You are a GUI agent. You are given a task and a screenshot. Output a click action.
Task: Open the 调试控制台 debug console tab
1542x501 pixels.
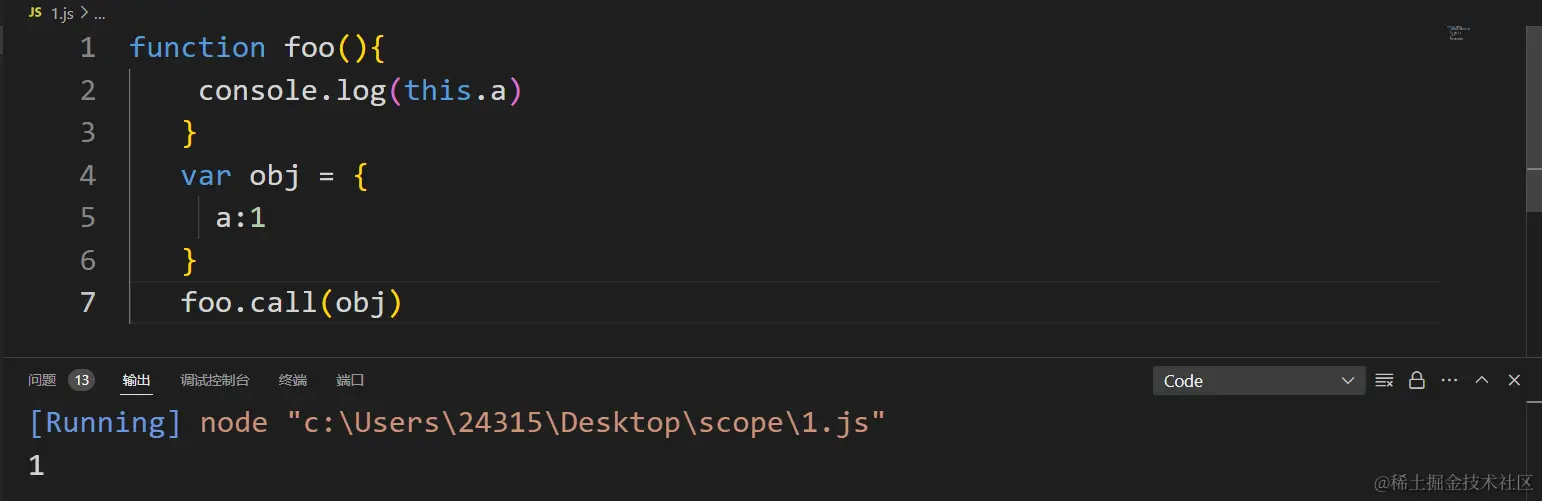214,380
